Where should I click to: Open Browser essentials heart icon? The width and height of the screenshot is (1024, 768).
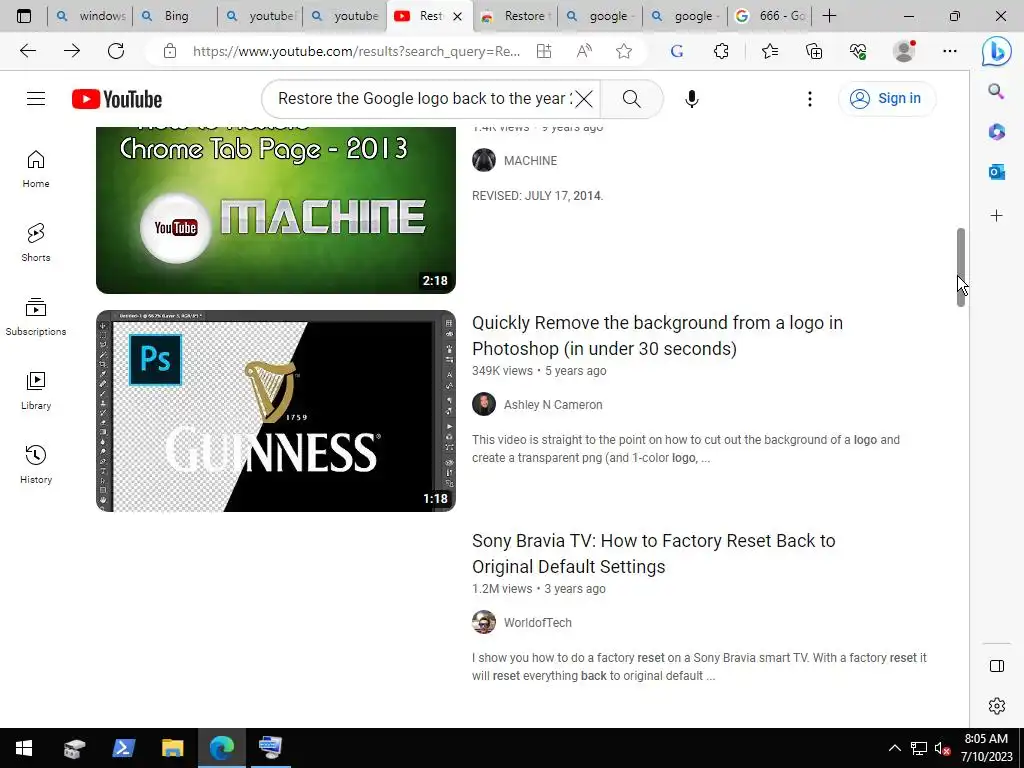[x=859, y=51]
